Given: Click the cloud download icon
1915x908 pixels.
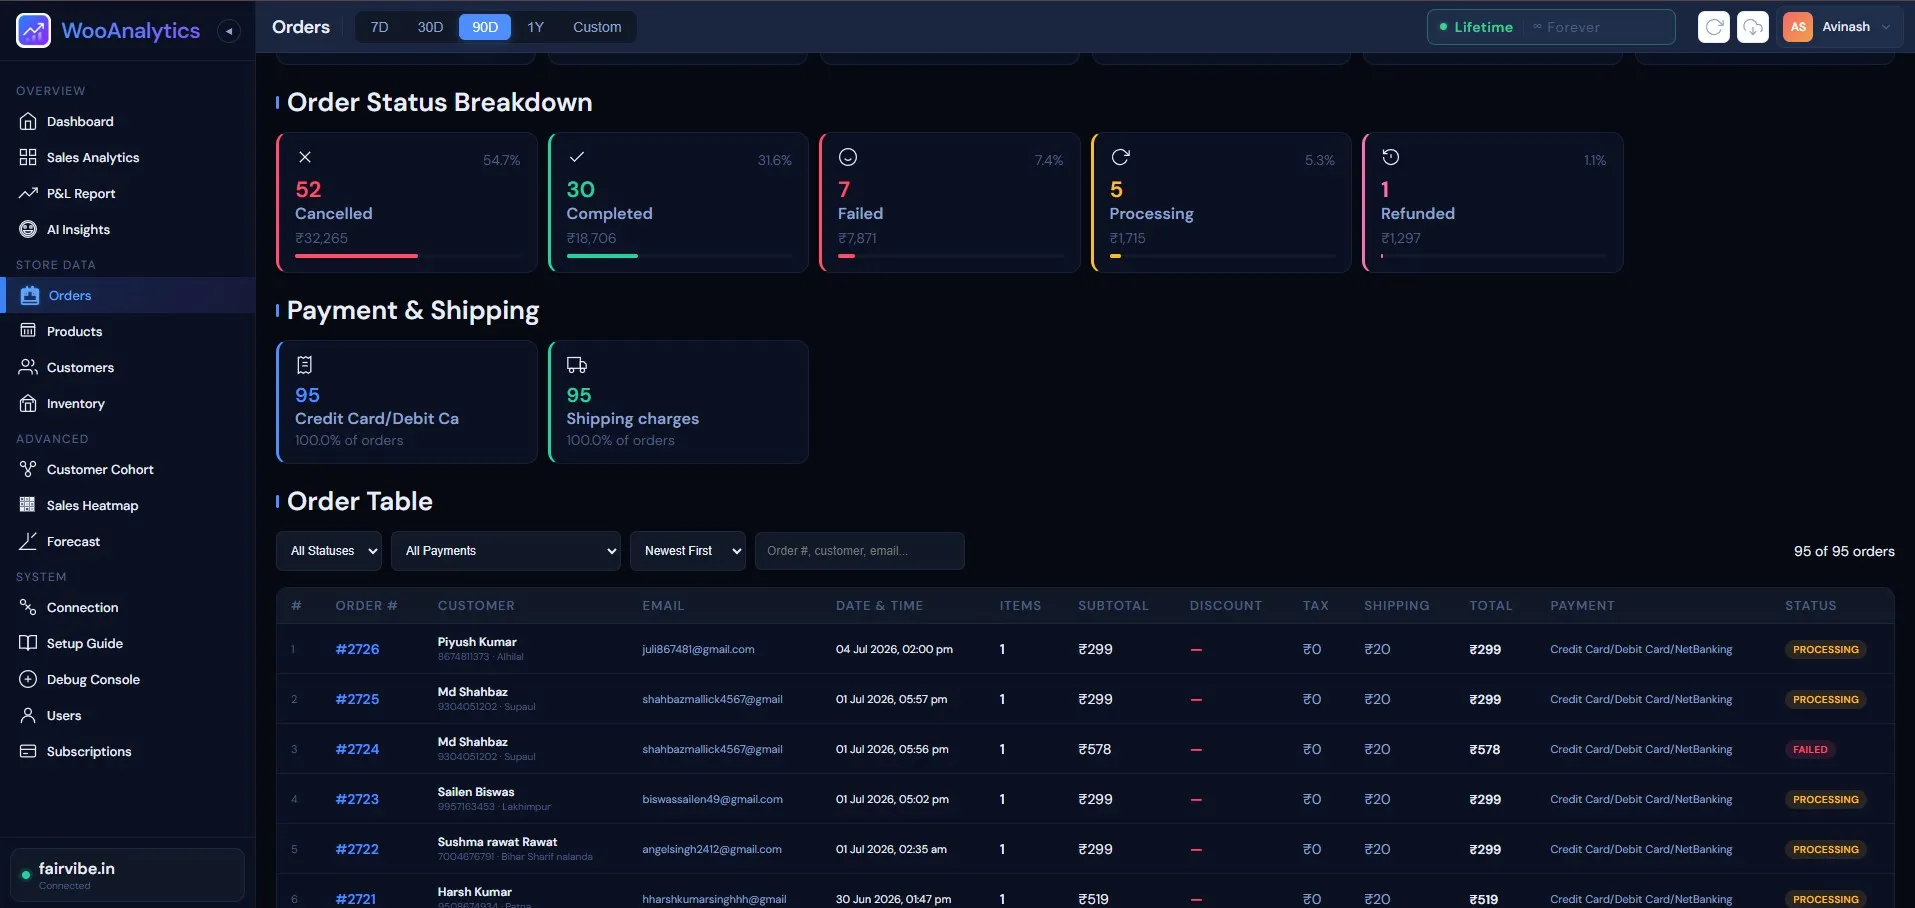Looking at the screenshot, I should [x=1753, y=27].
